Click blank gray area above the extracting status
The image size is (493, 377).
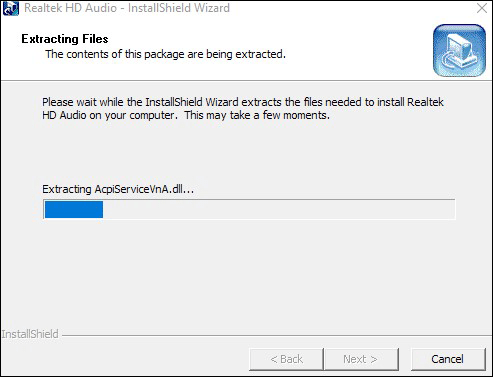tap(247, 152)
